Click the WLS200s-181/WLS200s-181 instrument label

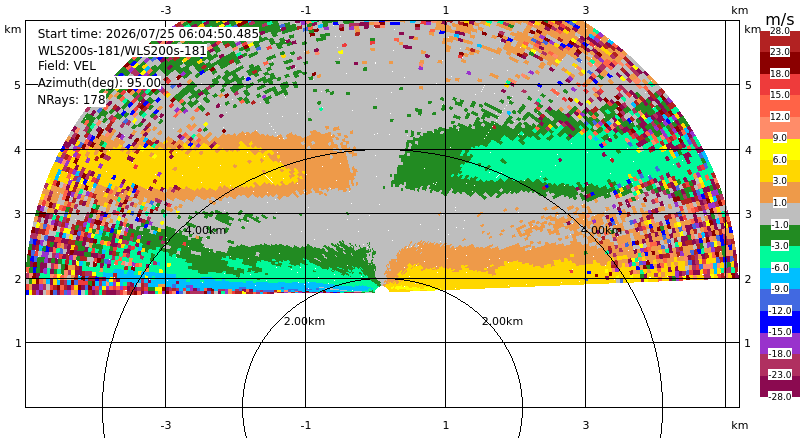pos(122,51)
